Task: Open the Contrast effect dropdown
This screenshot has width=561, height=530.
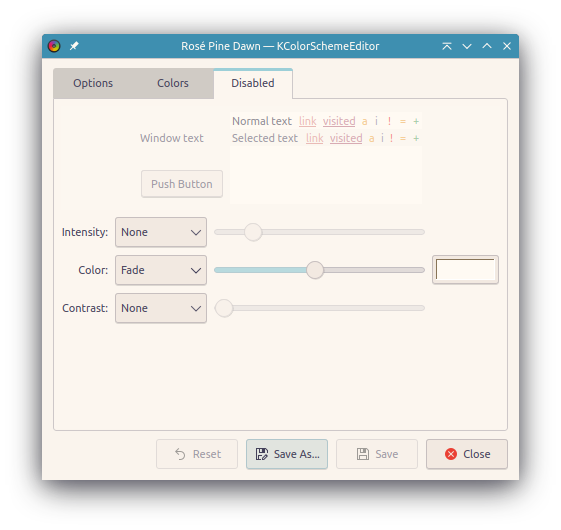Action: pos(161,308)
